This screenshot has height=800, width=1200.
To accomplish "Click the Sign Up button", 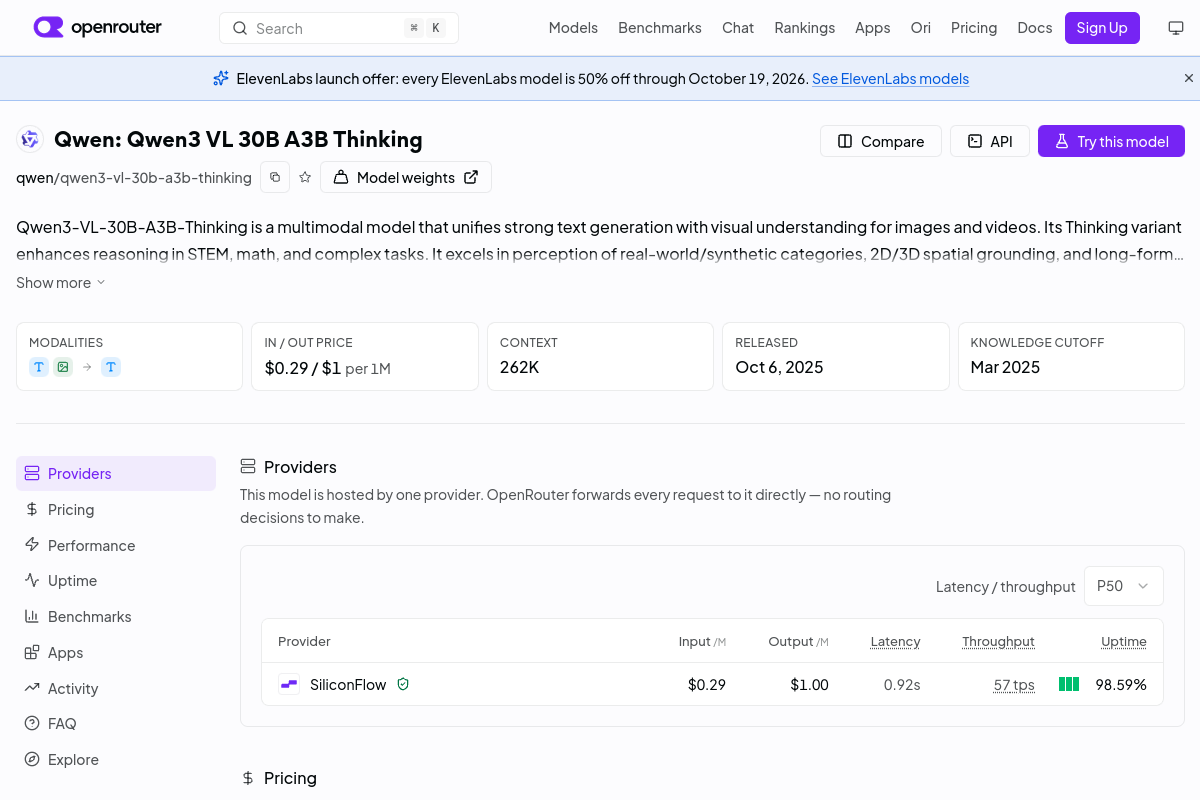I will (1102, 28).
